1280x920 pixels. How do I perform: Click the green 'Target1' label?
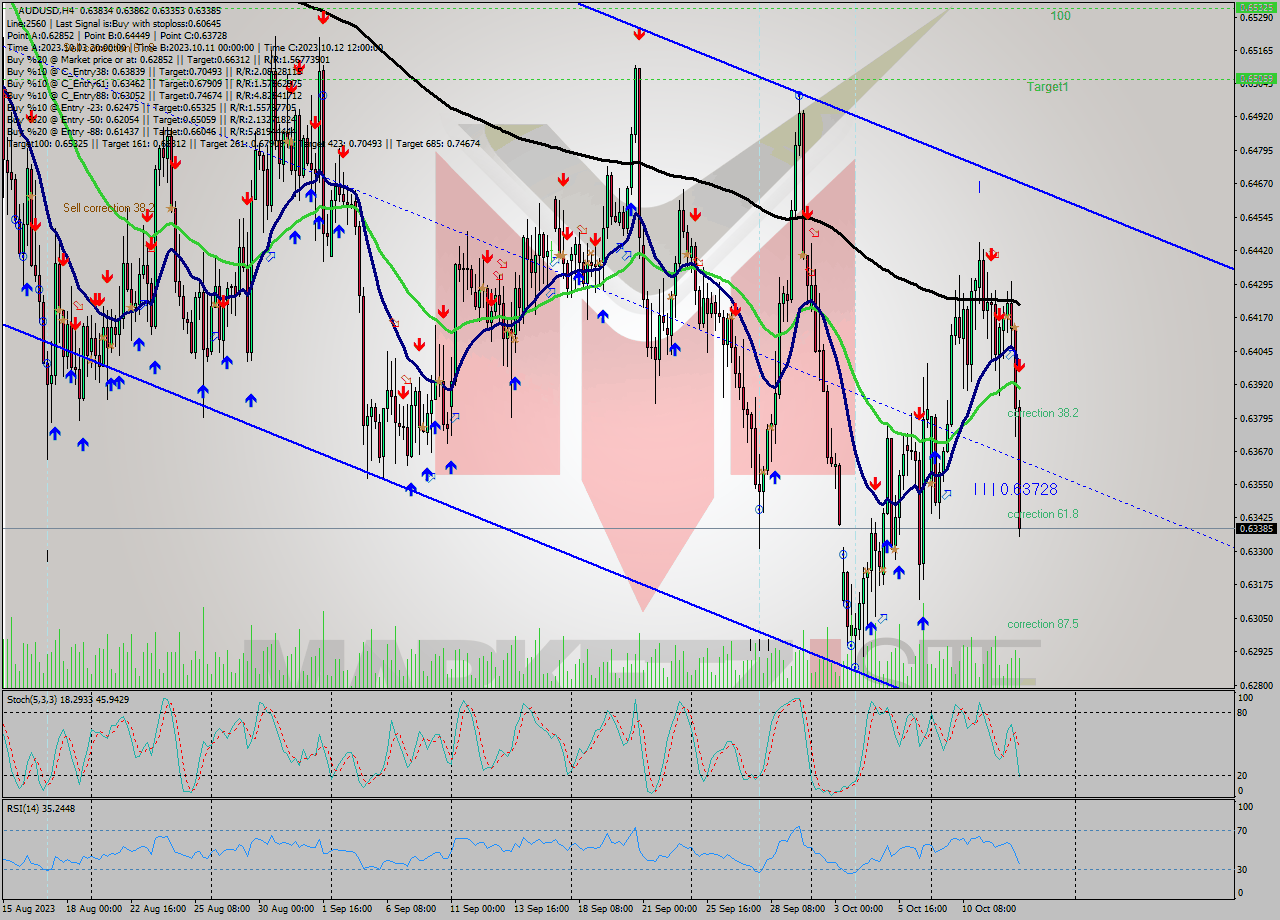tap(1047, 87)
